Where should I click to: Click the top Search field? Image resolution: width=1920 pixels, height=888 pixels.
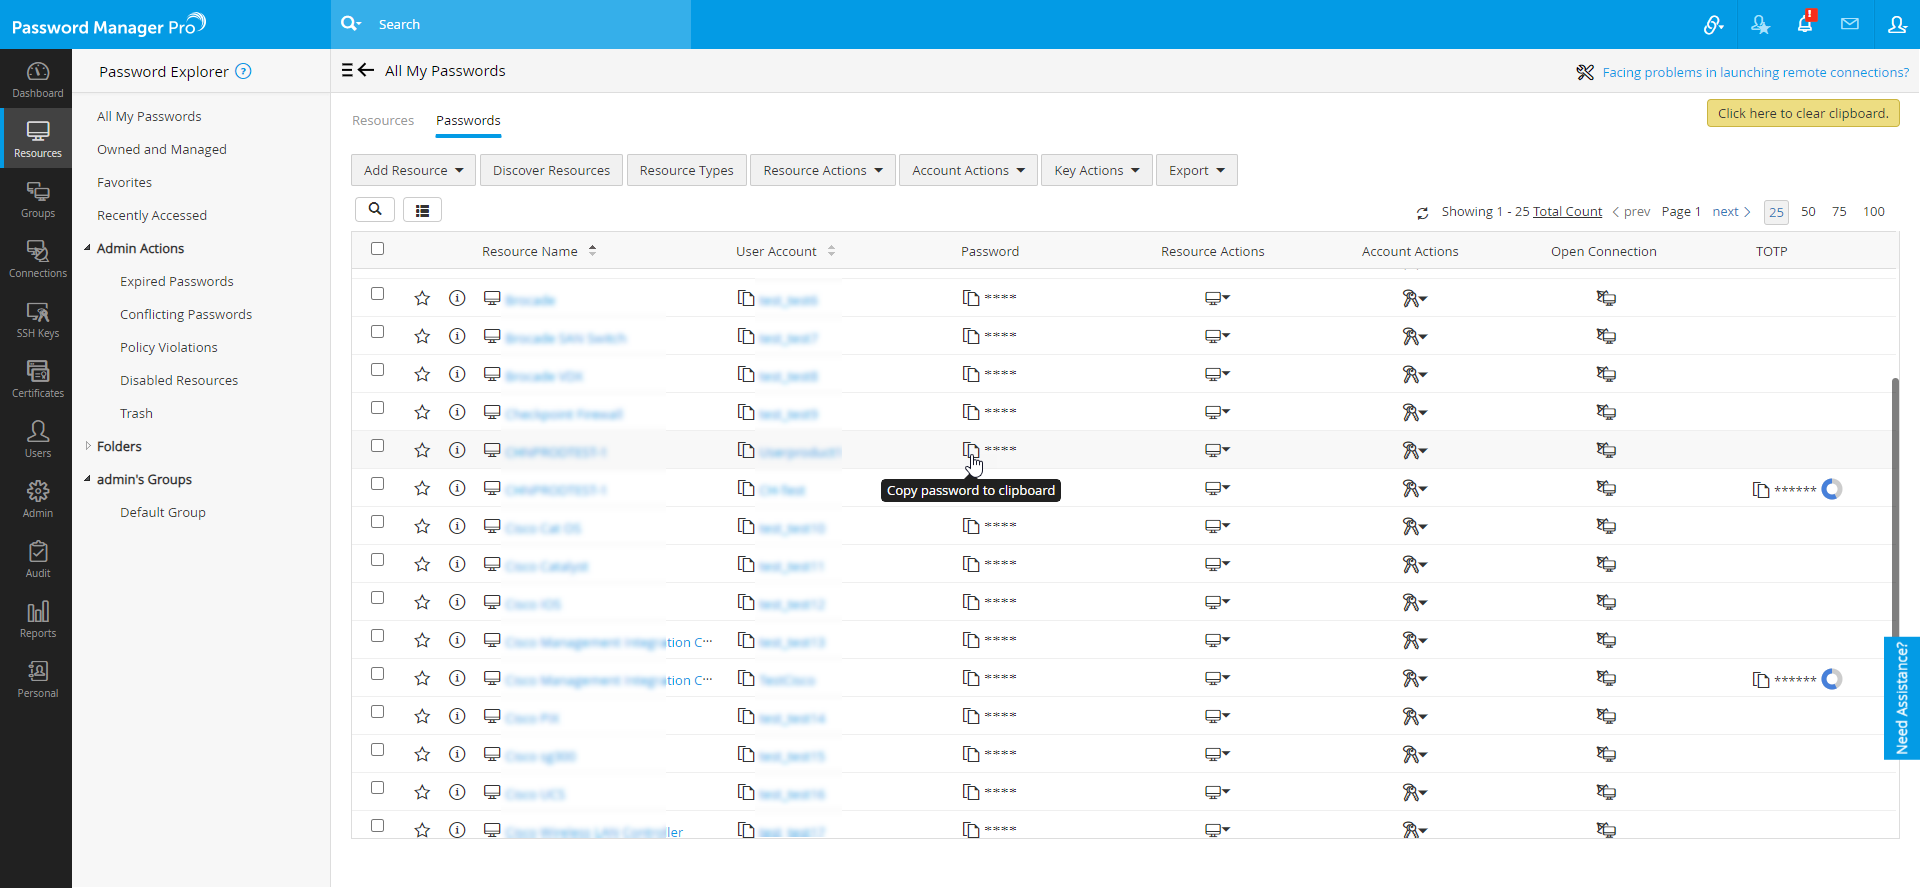[x=511, y=24]
